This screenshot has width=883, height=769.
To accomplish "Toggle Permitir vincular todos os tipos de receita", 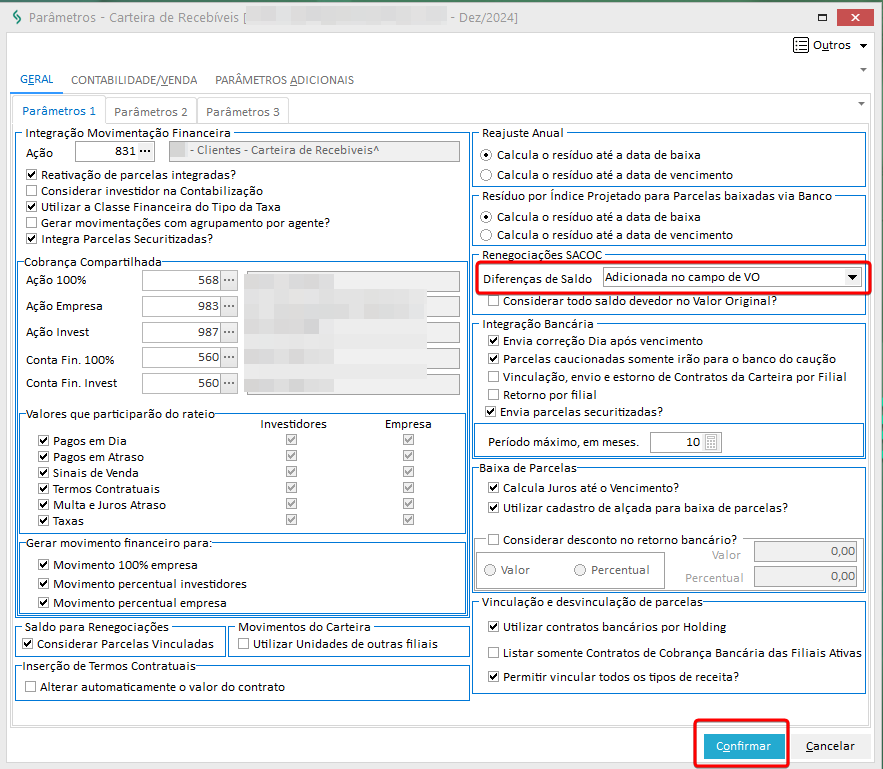I will click(x=493, y=677).
